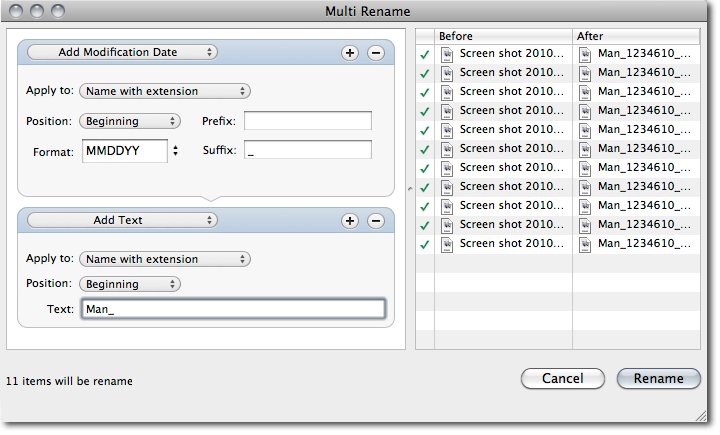Click the Multi Rename window title
Viewport: 720px width, 435px height.
367,11
